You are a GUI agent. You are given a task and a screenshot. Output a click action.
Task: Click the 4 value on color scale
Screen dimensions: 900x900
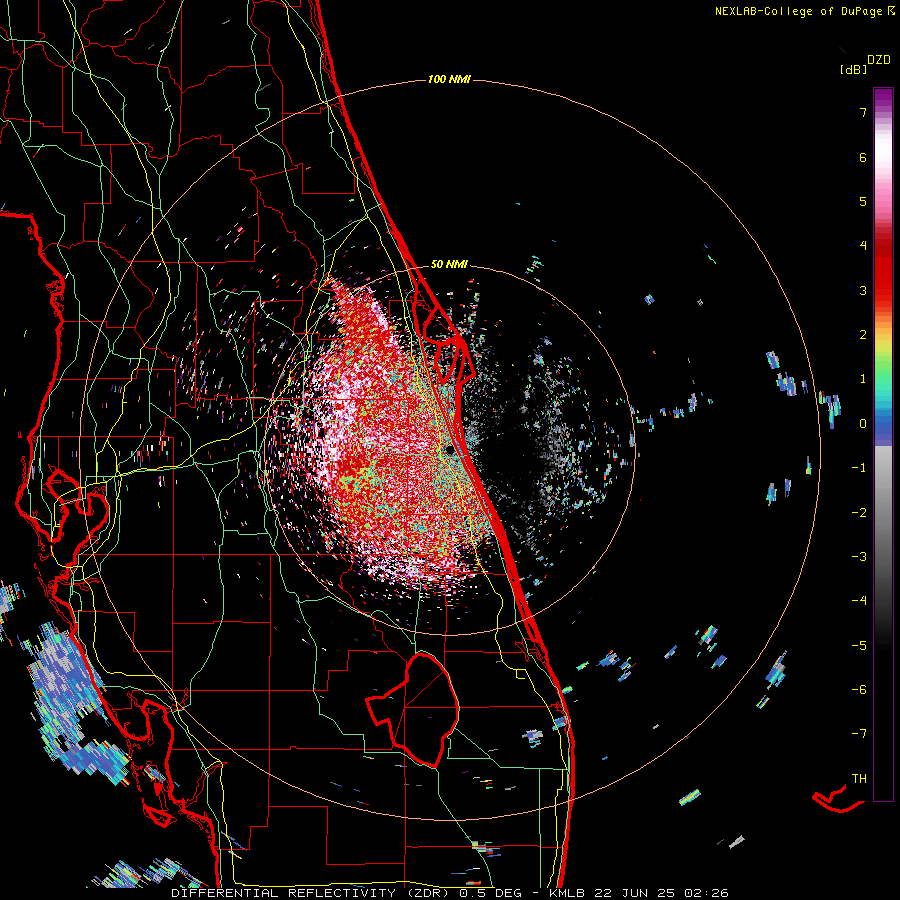point(863,246)
